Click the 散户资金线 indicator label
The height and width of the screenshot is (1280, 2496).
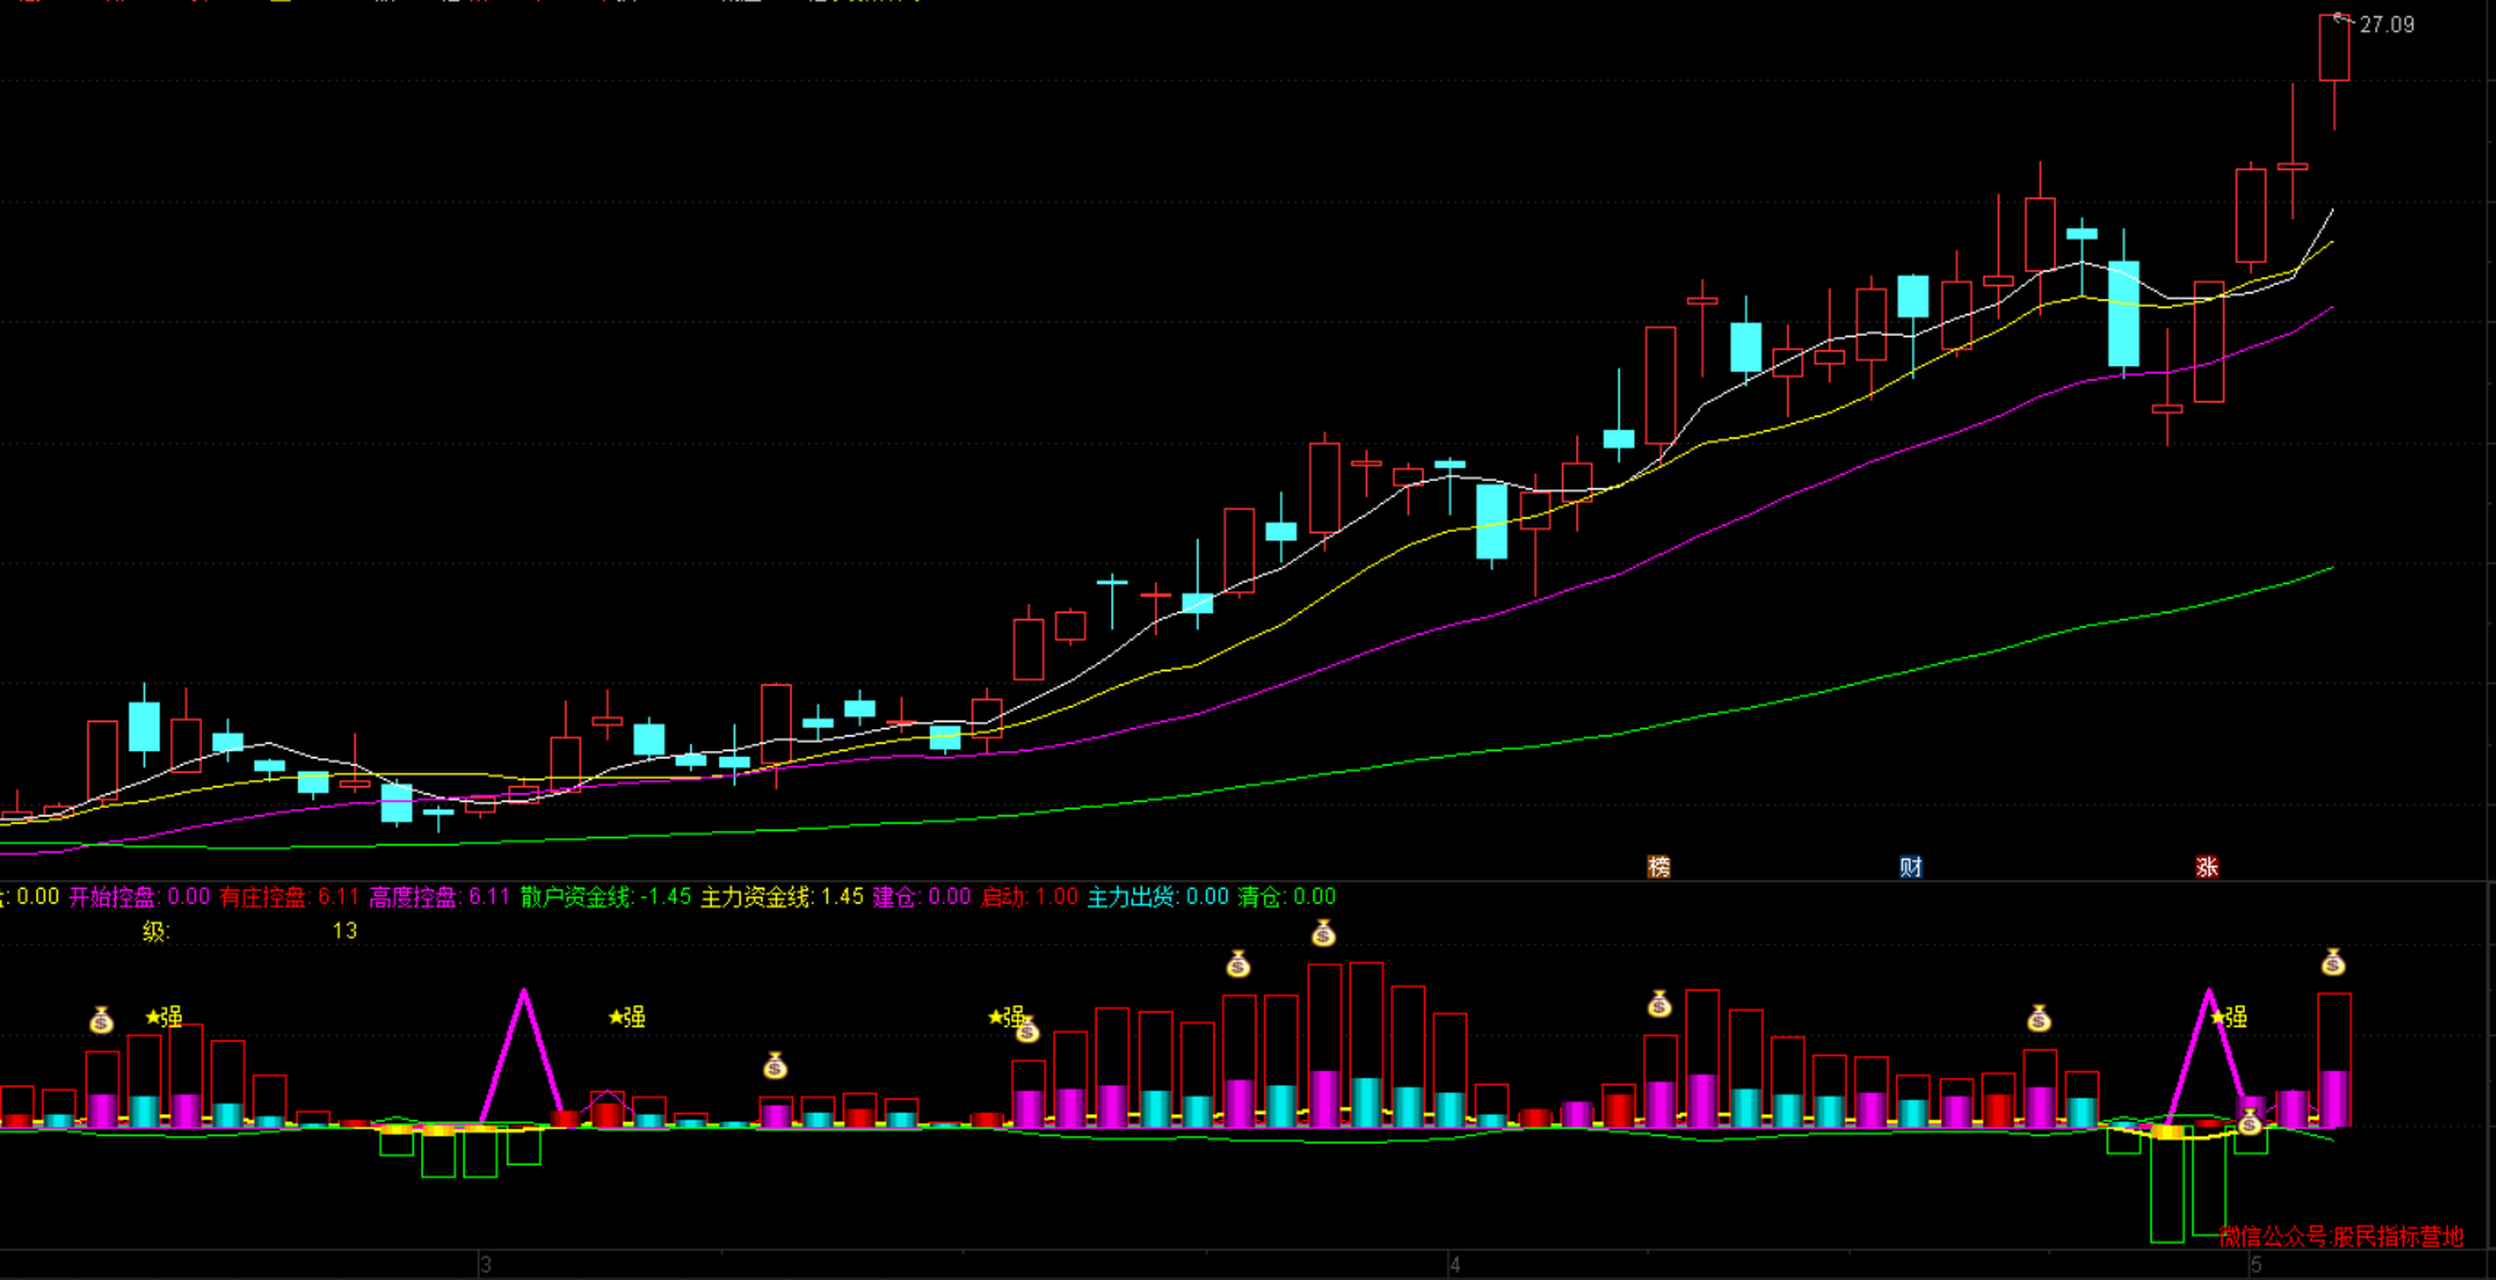tap(575, 897)
